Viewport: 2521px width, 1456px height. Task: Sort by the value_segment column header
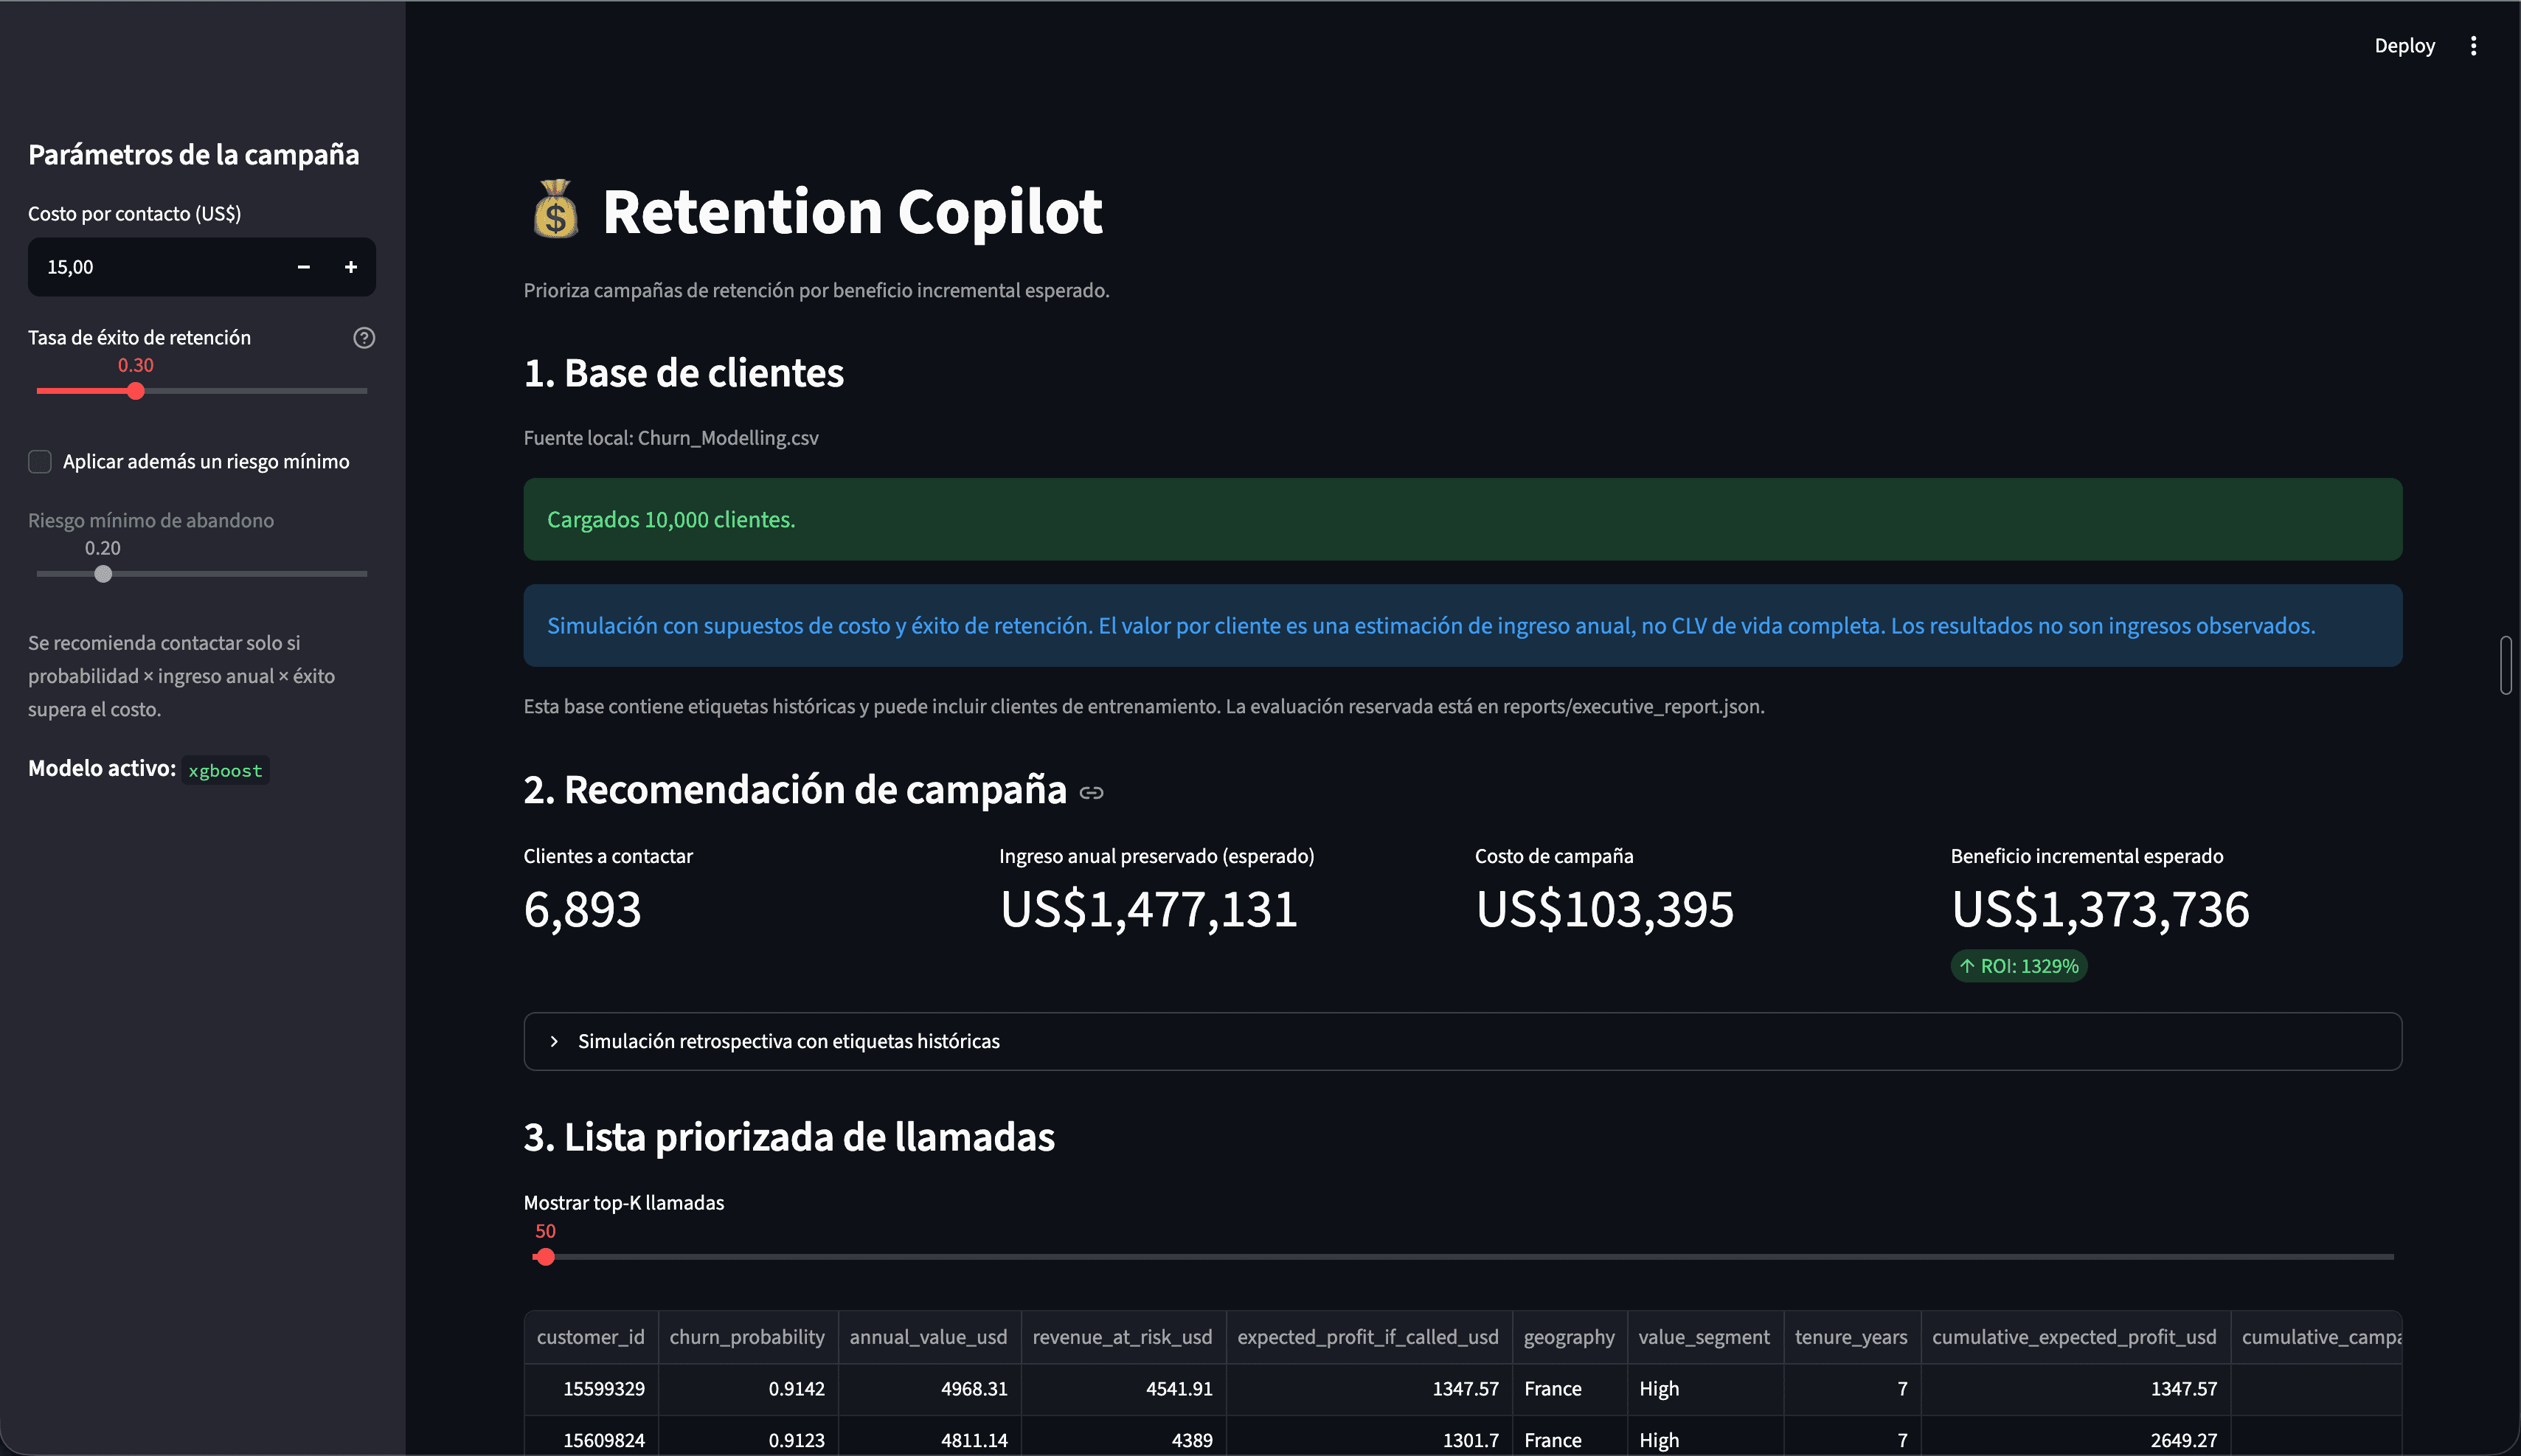coord(1705,1337)
